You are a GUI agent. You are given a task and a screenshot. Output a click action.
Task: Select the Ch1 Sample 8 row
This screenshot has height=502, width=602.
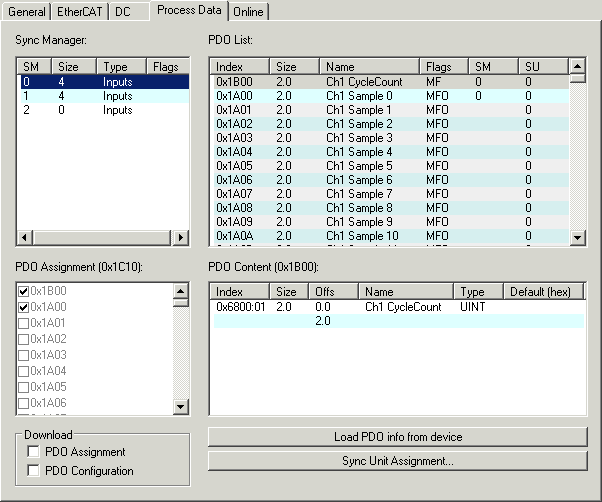(391, 208)
